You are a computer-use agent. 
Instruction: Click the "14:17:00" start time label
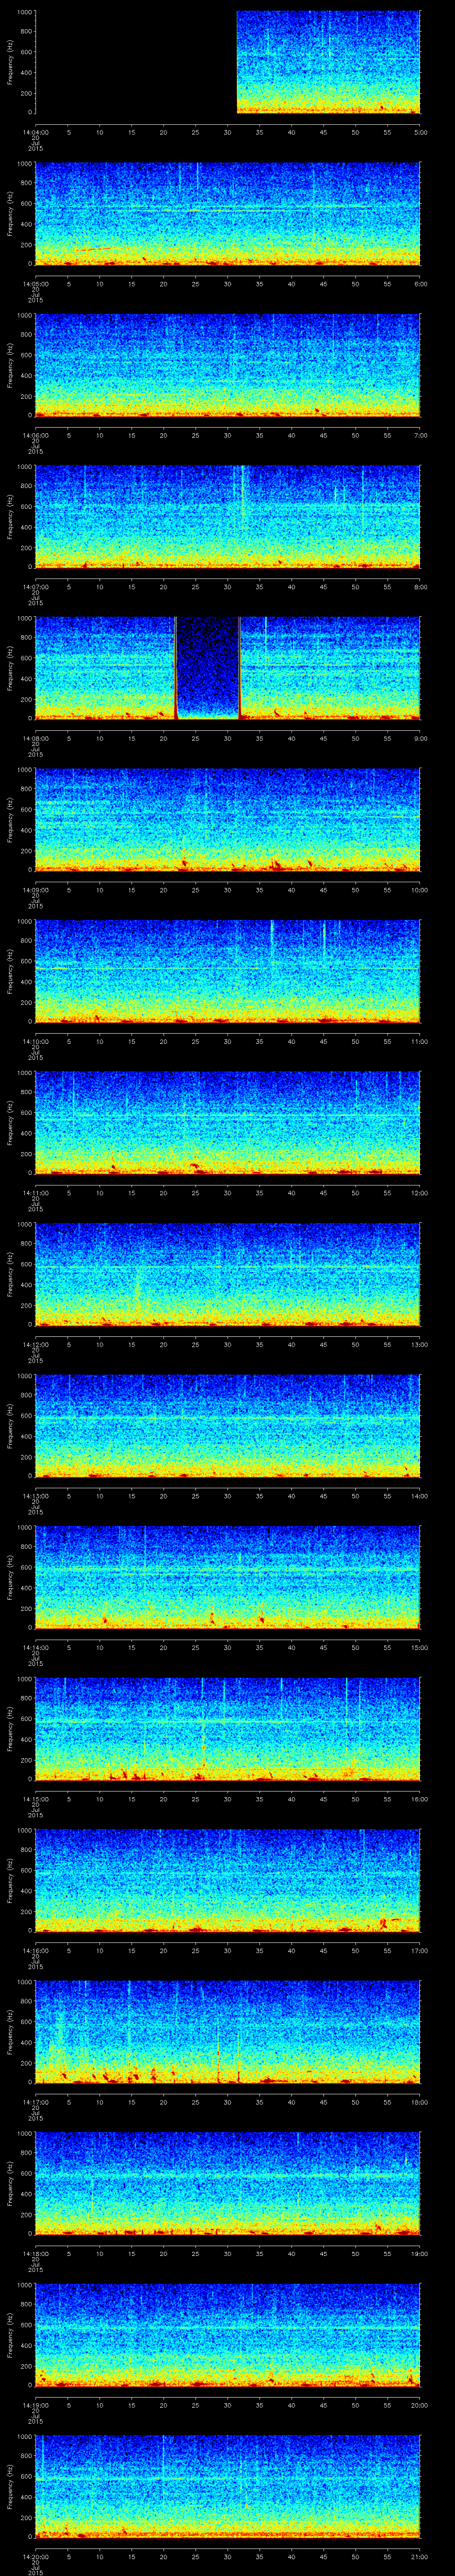[35, 2101]
